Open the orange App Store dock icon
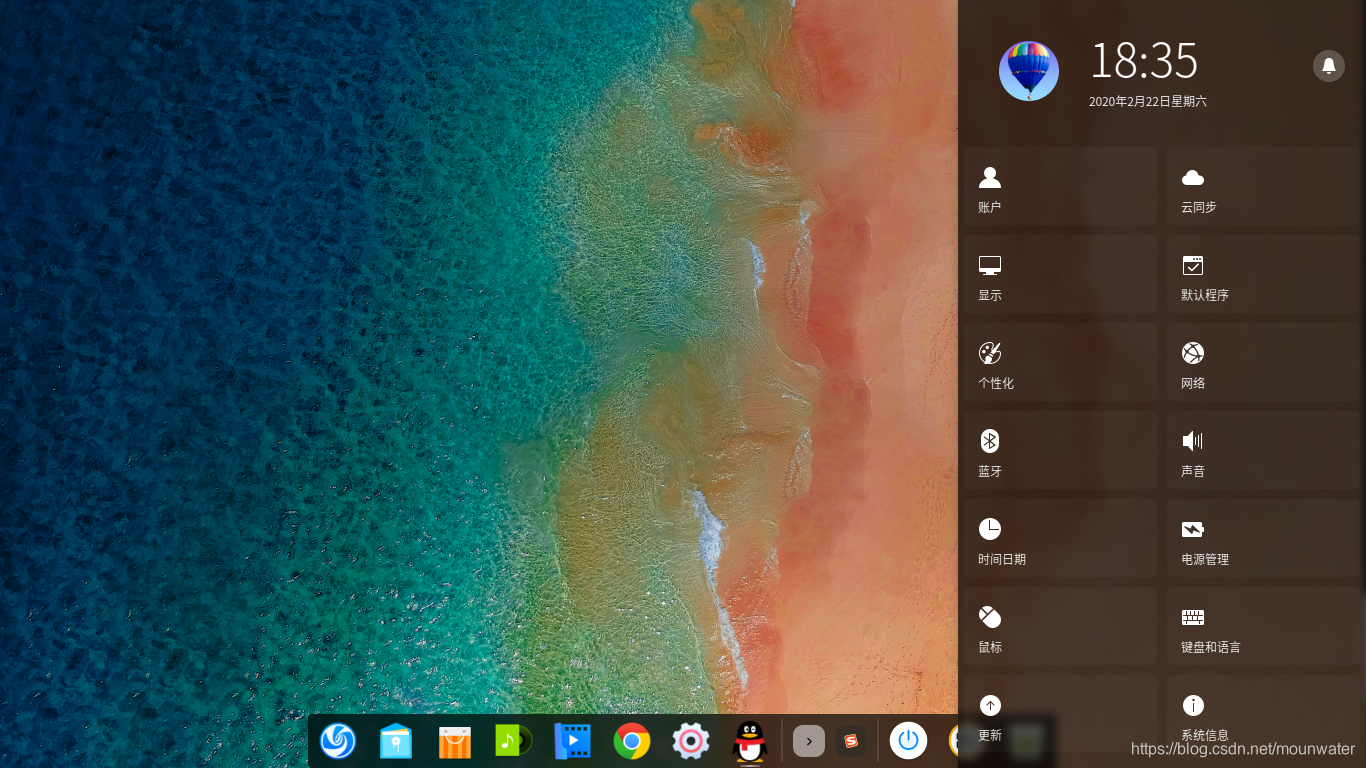This screenshot has height=768, width=1366. tap(455, 741)
